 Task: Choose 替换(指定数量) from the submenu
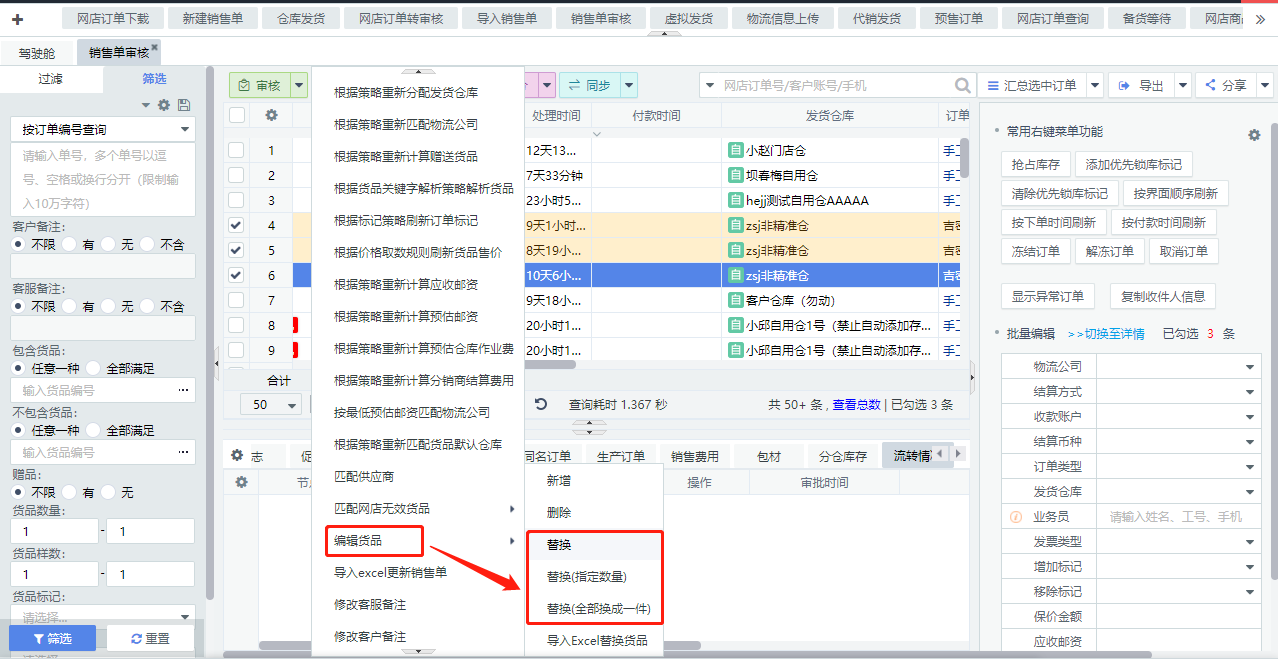(x=587, y=576)
